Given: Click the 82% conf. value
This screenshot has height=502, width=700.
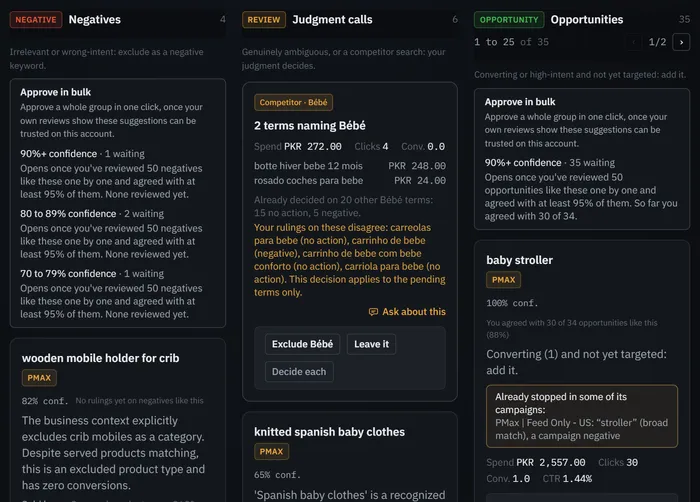Looking at the screenshot, I should (x=45, y=401).
